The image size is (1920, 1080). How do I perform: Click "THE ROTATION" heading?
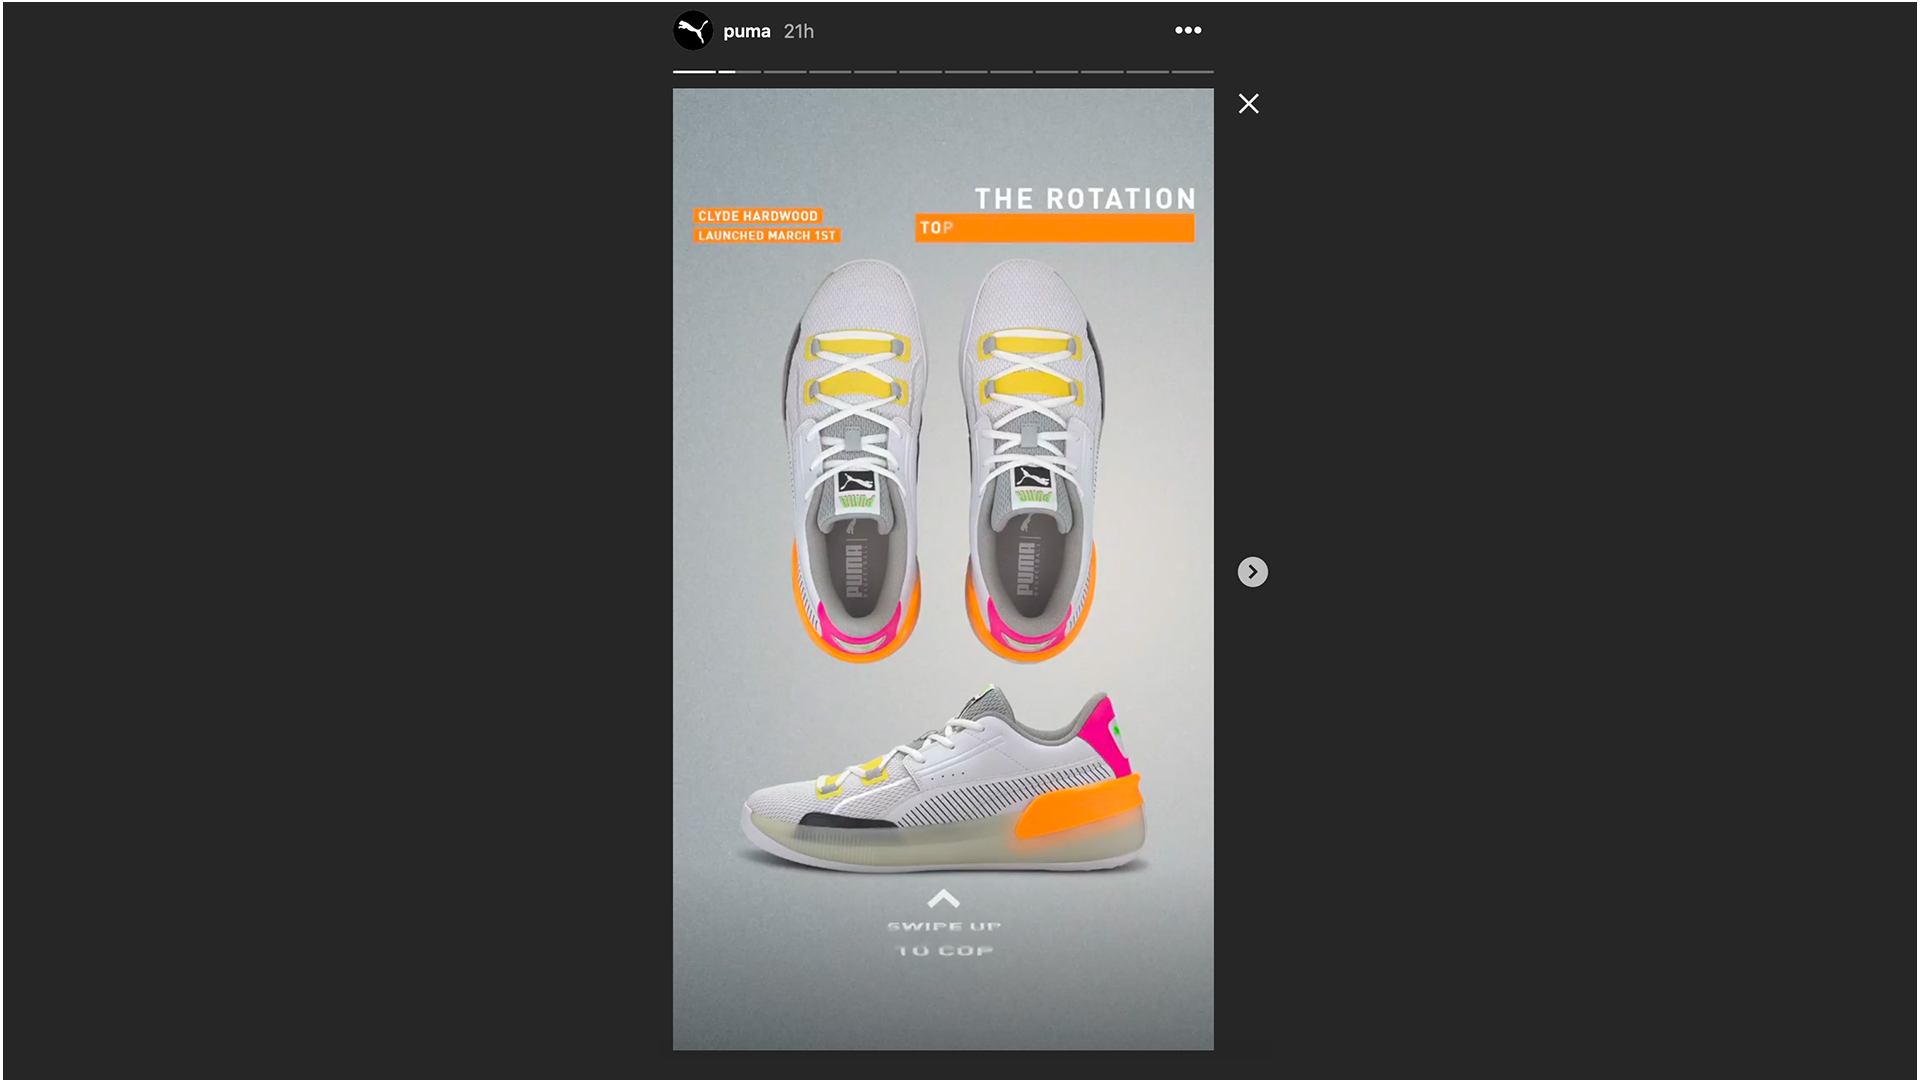coord(1085,198)
